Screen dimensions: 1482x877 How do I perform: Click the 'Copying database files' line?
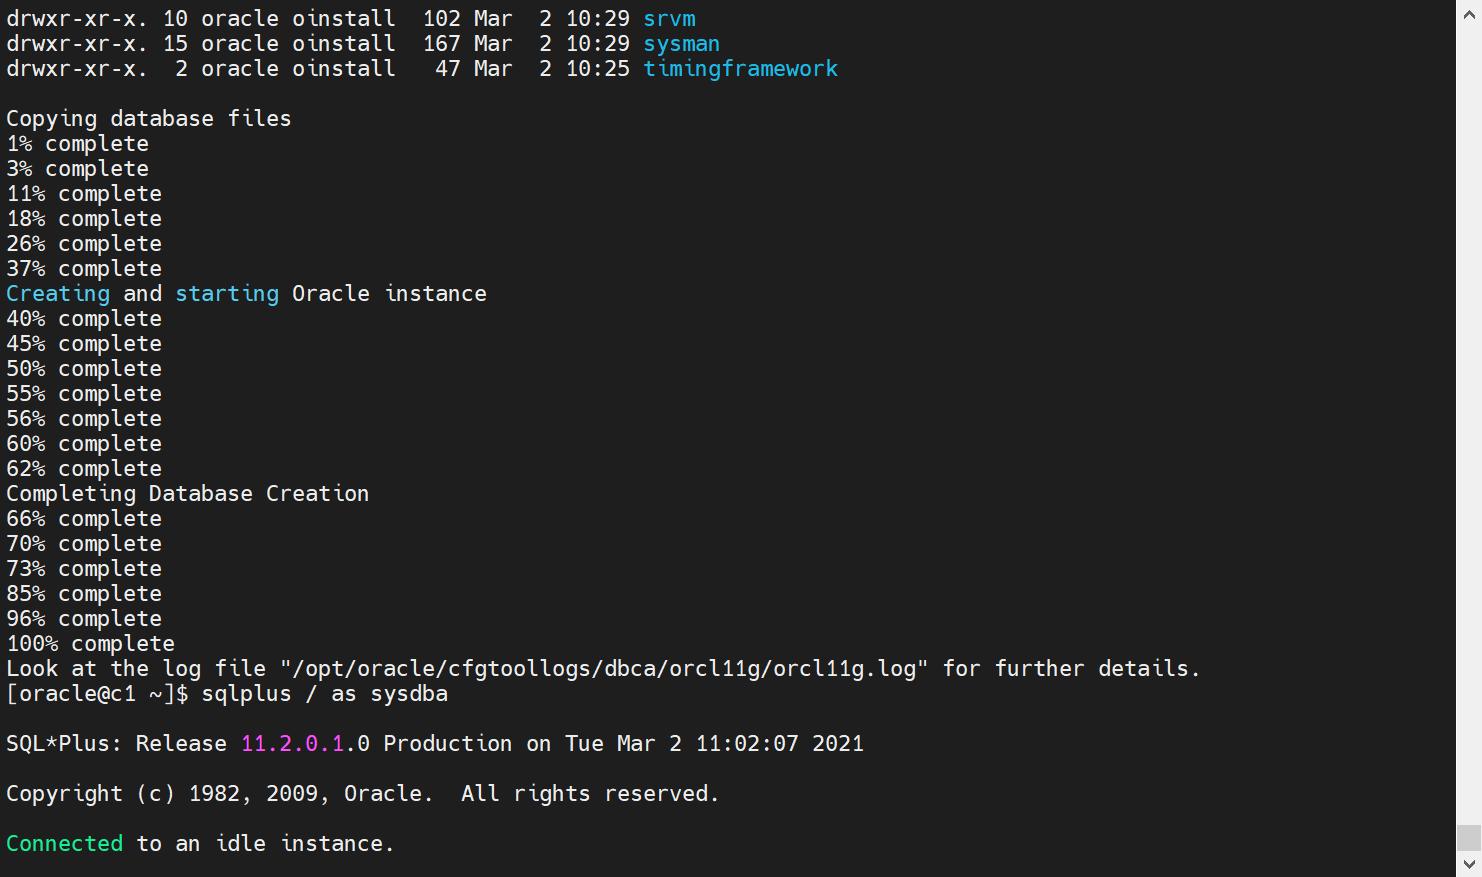click(148, 119)
